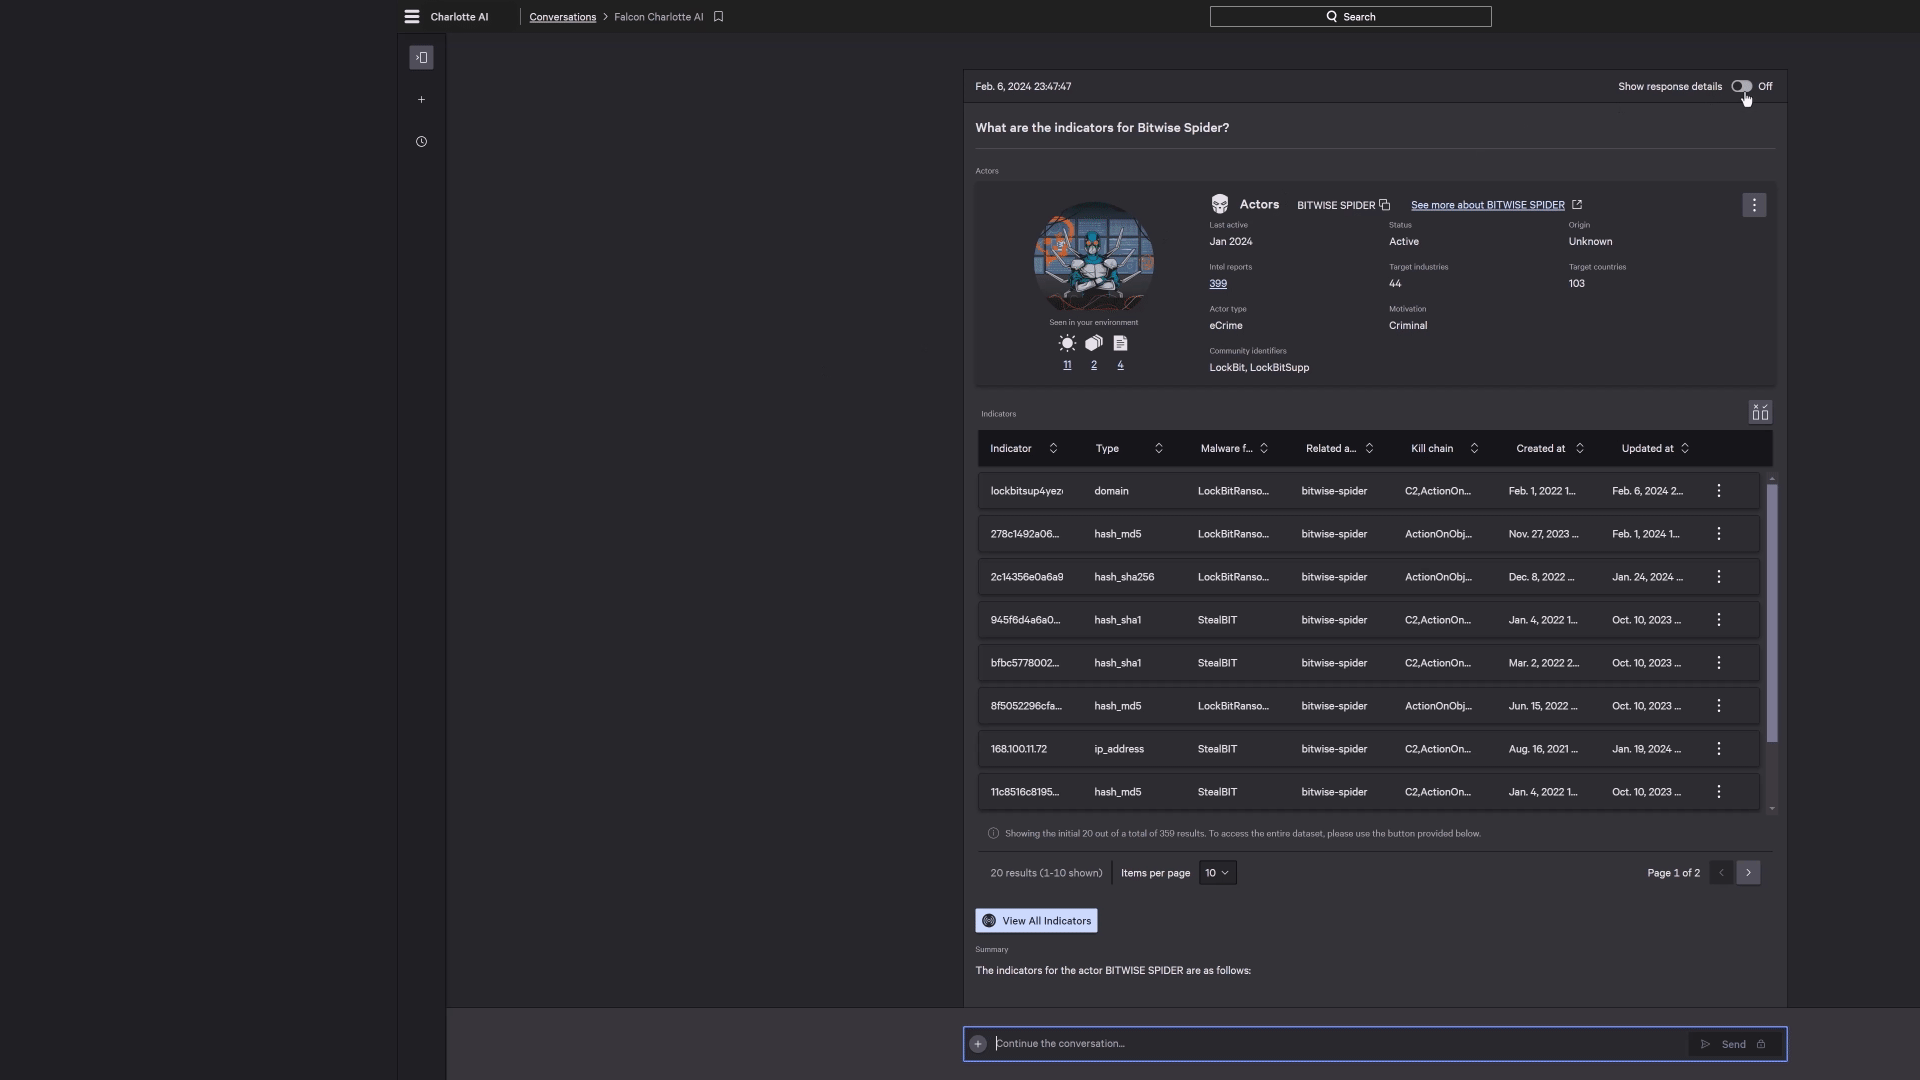
Task: Open the 4 count link under document icon
Action: click(x=1120, y=365)
